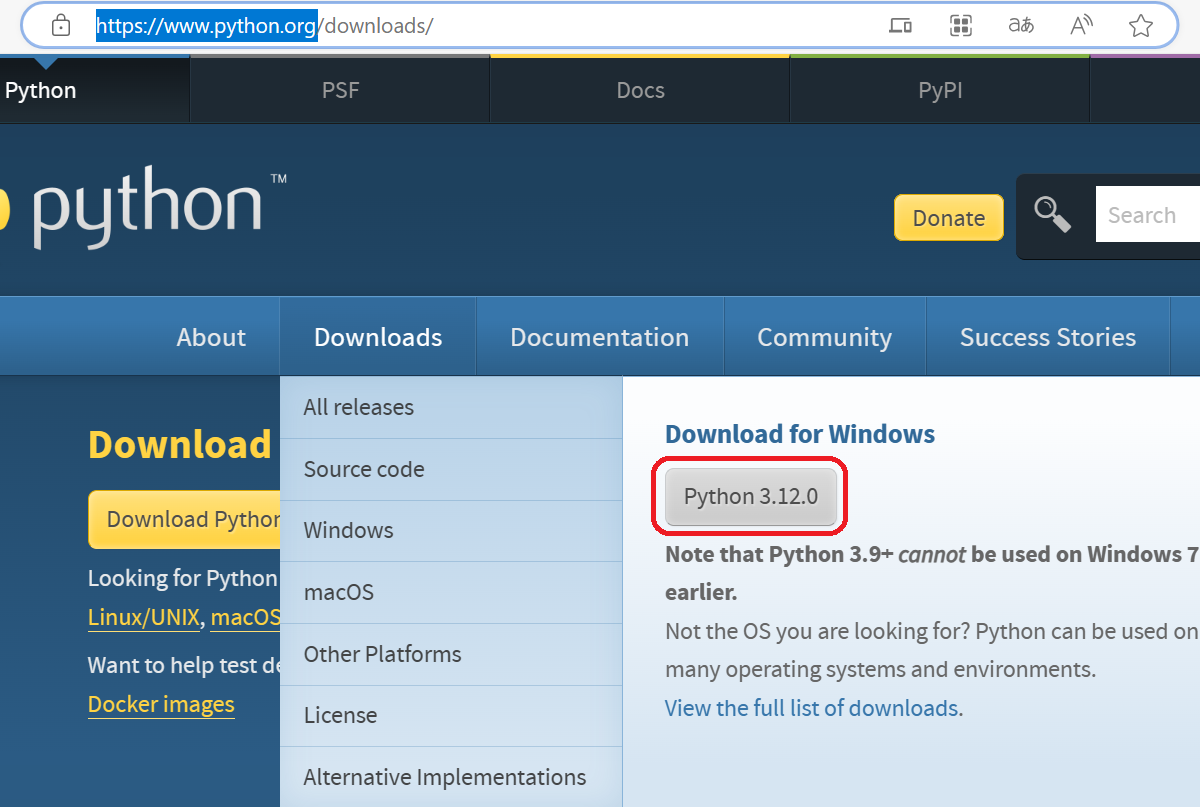Open the About navigation menu
The width and height of the screenshot is (1200, 807).
click(211, 337)
